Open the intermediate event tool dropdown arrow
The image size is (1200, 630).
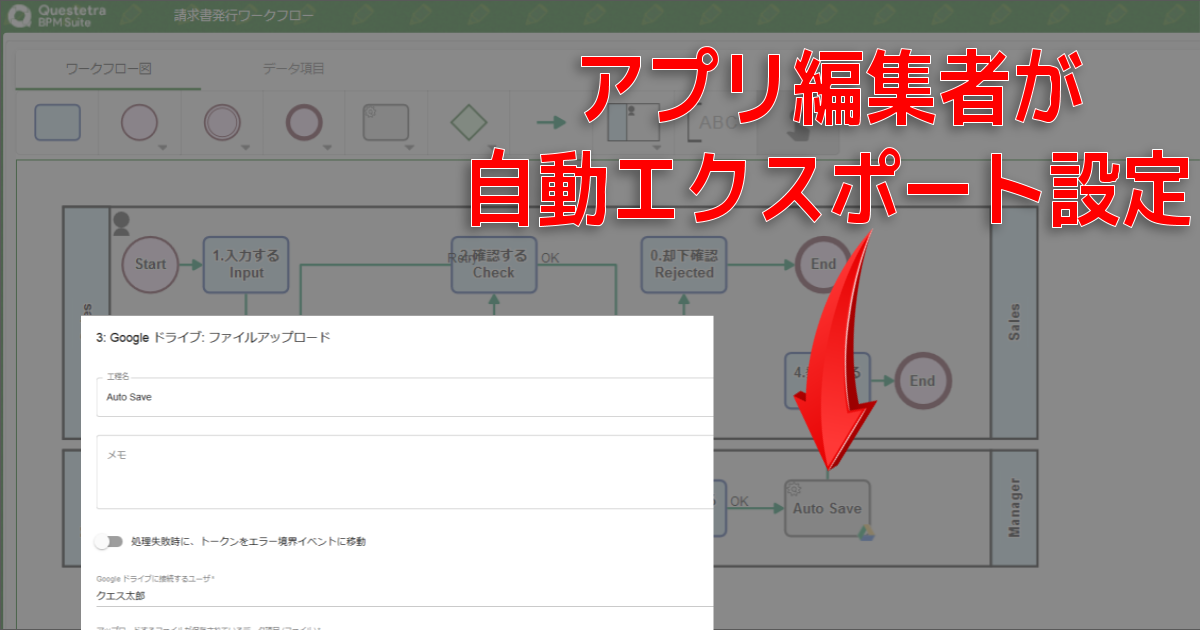point(244,148)
